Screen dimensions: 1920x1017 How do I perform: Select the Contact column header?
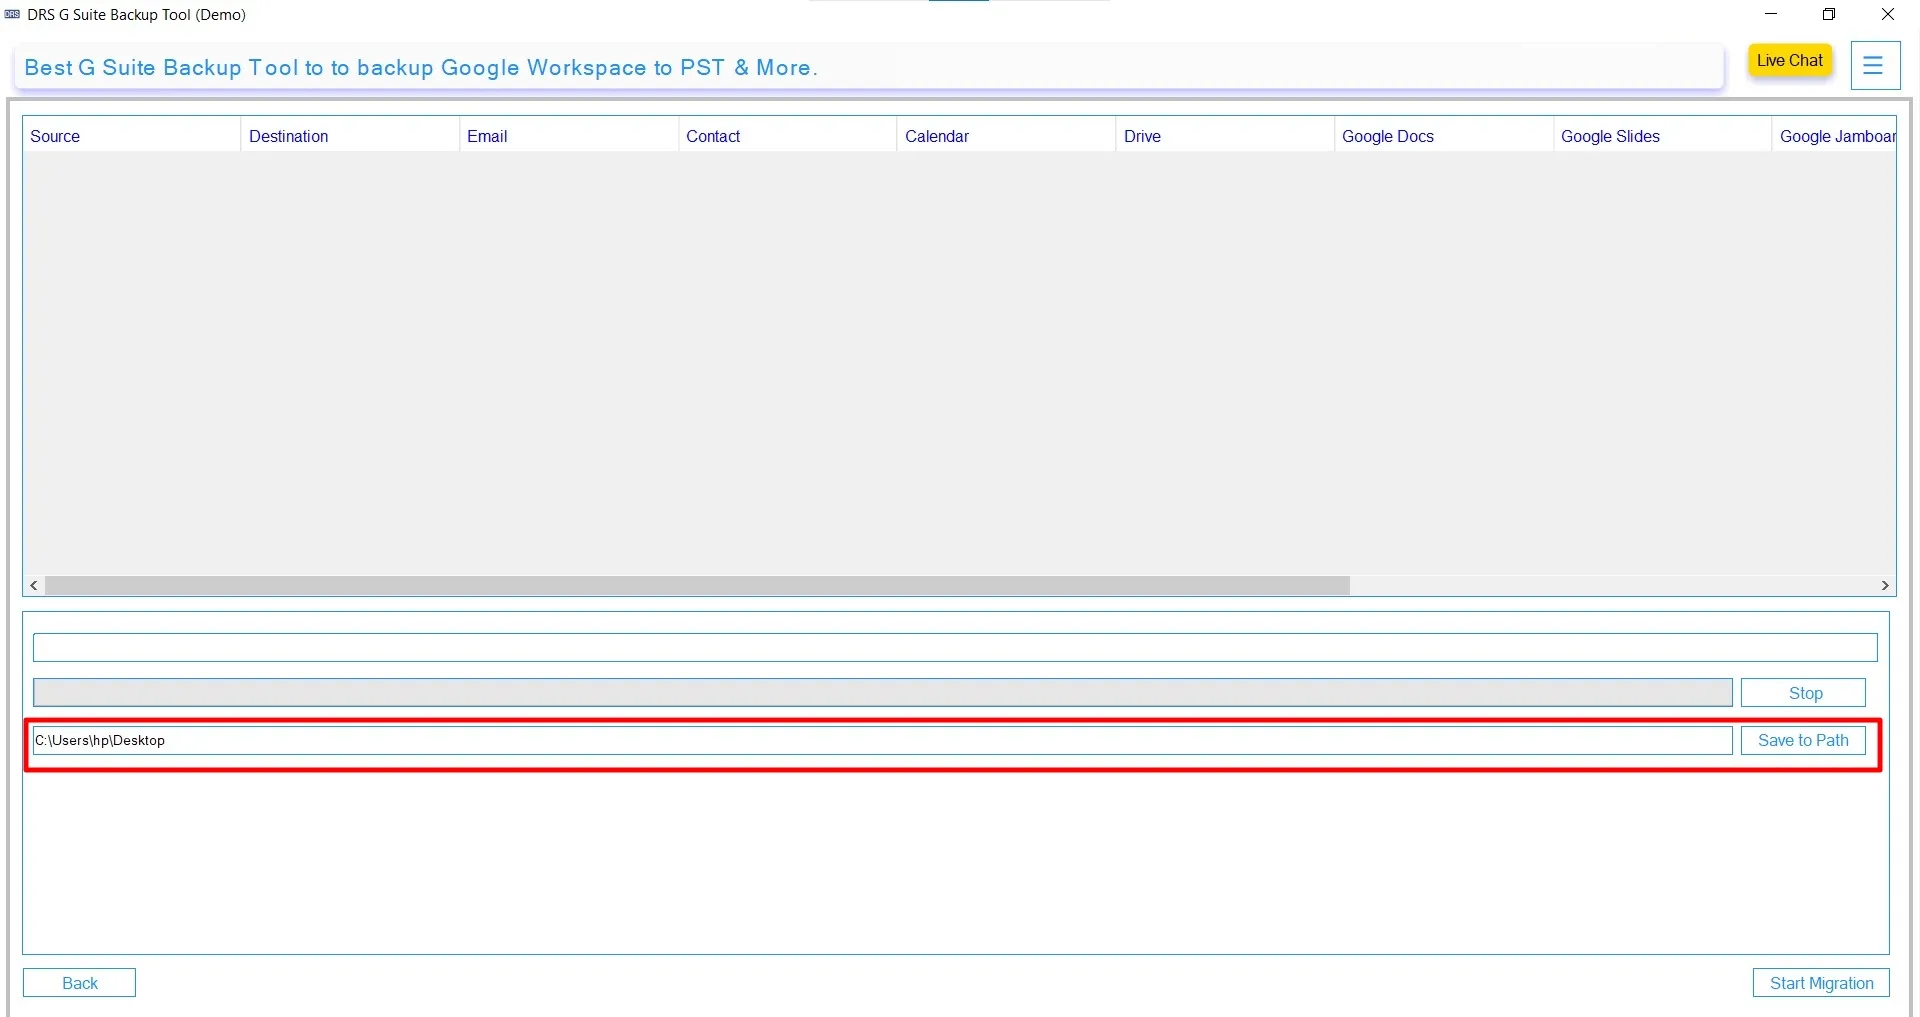point(788,136)
